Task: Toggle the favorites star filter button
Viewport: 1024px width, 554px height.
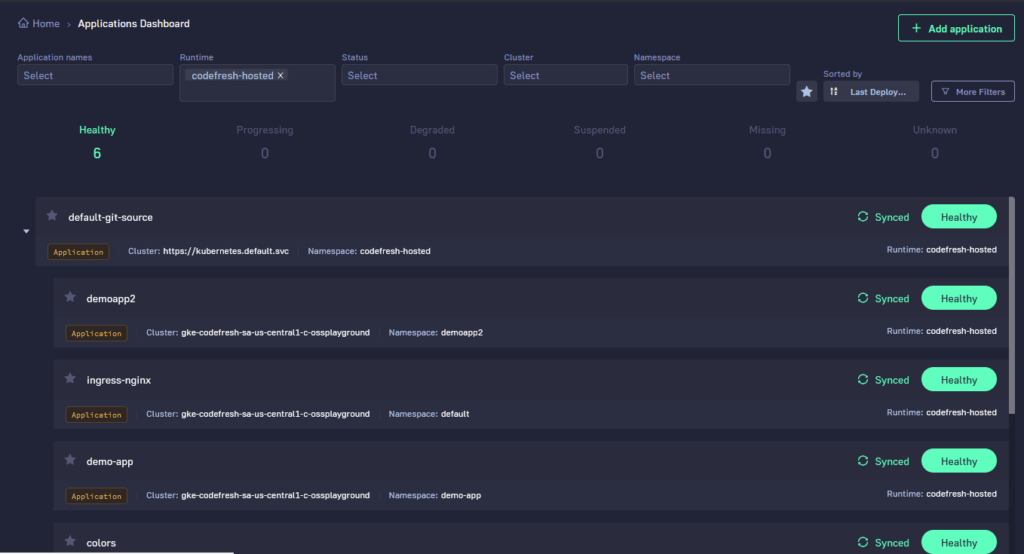Action: [807, 91]
